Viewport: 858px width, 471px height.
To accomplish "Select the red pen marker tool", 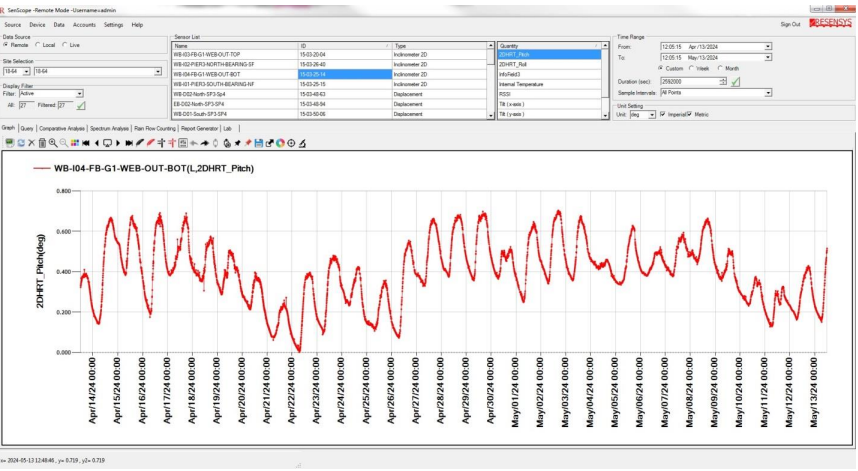I will pyautogui.click(x=150, y=143).
